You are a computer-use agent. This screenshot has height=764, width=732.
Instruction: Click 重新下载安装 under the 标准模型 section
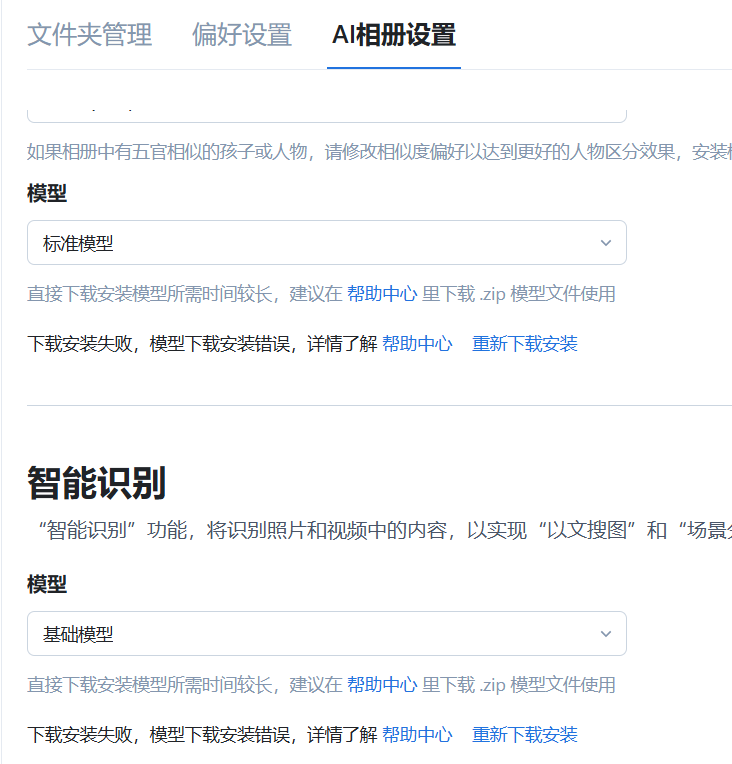525,344
